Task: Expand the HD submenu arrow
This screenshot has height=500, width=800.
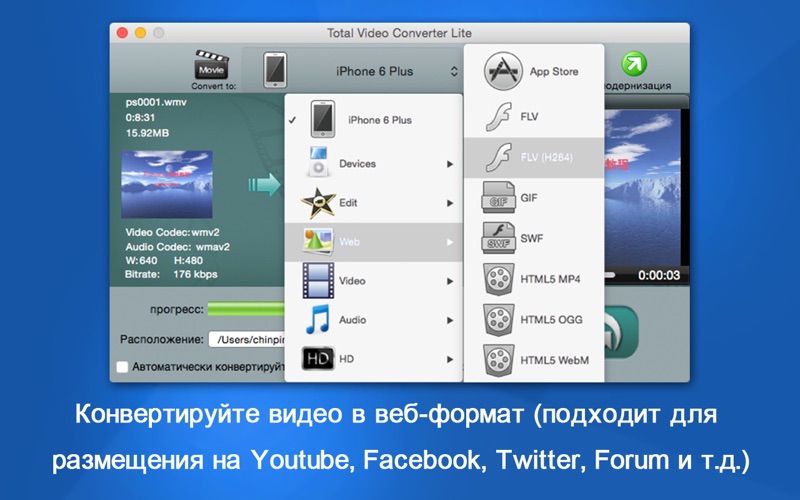Action: point(449,359)
